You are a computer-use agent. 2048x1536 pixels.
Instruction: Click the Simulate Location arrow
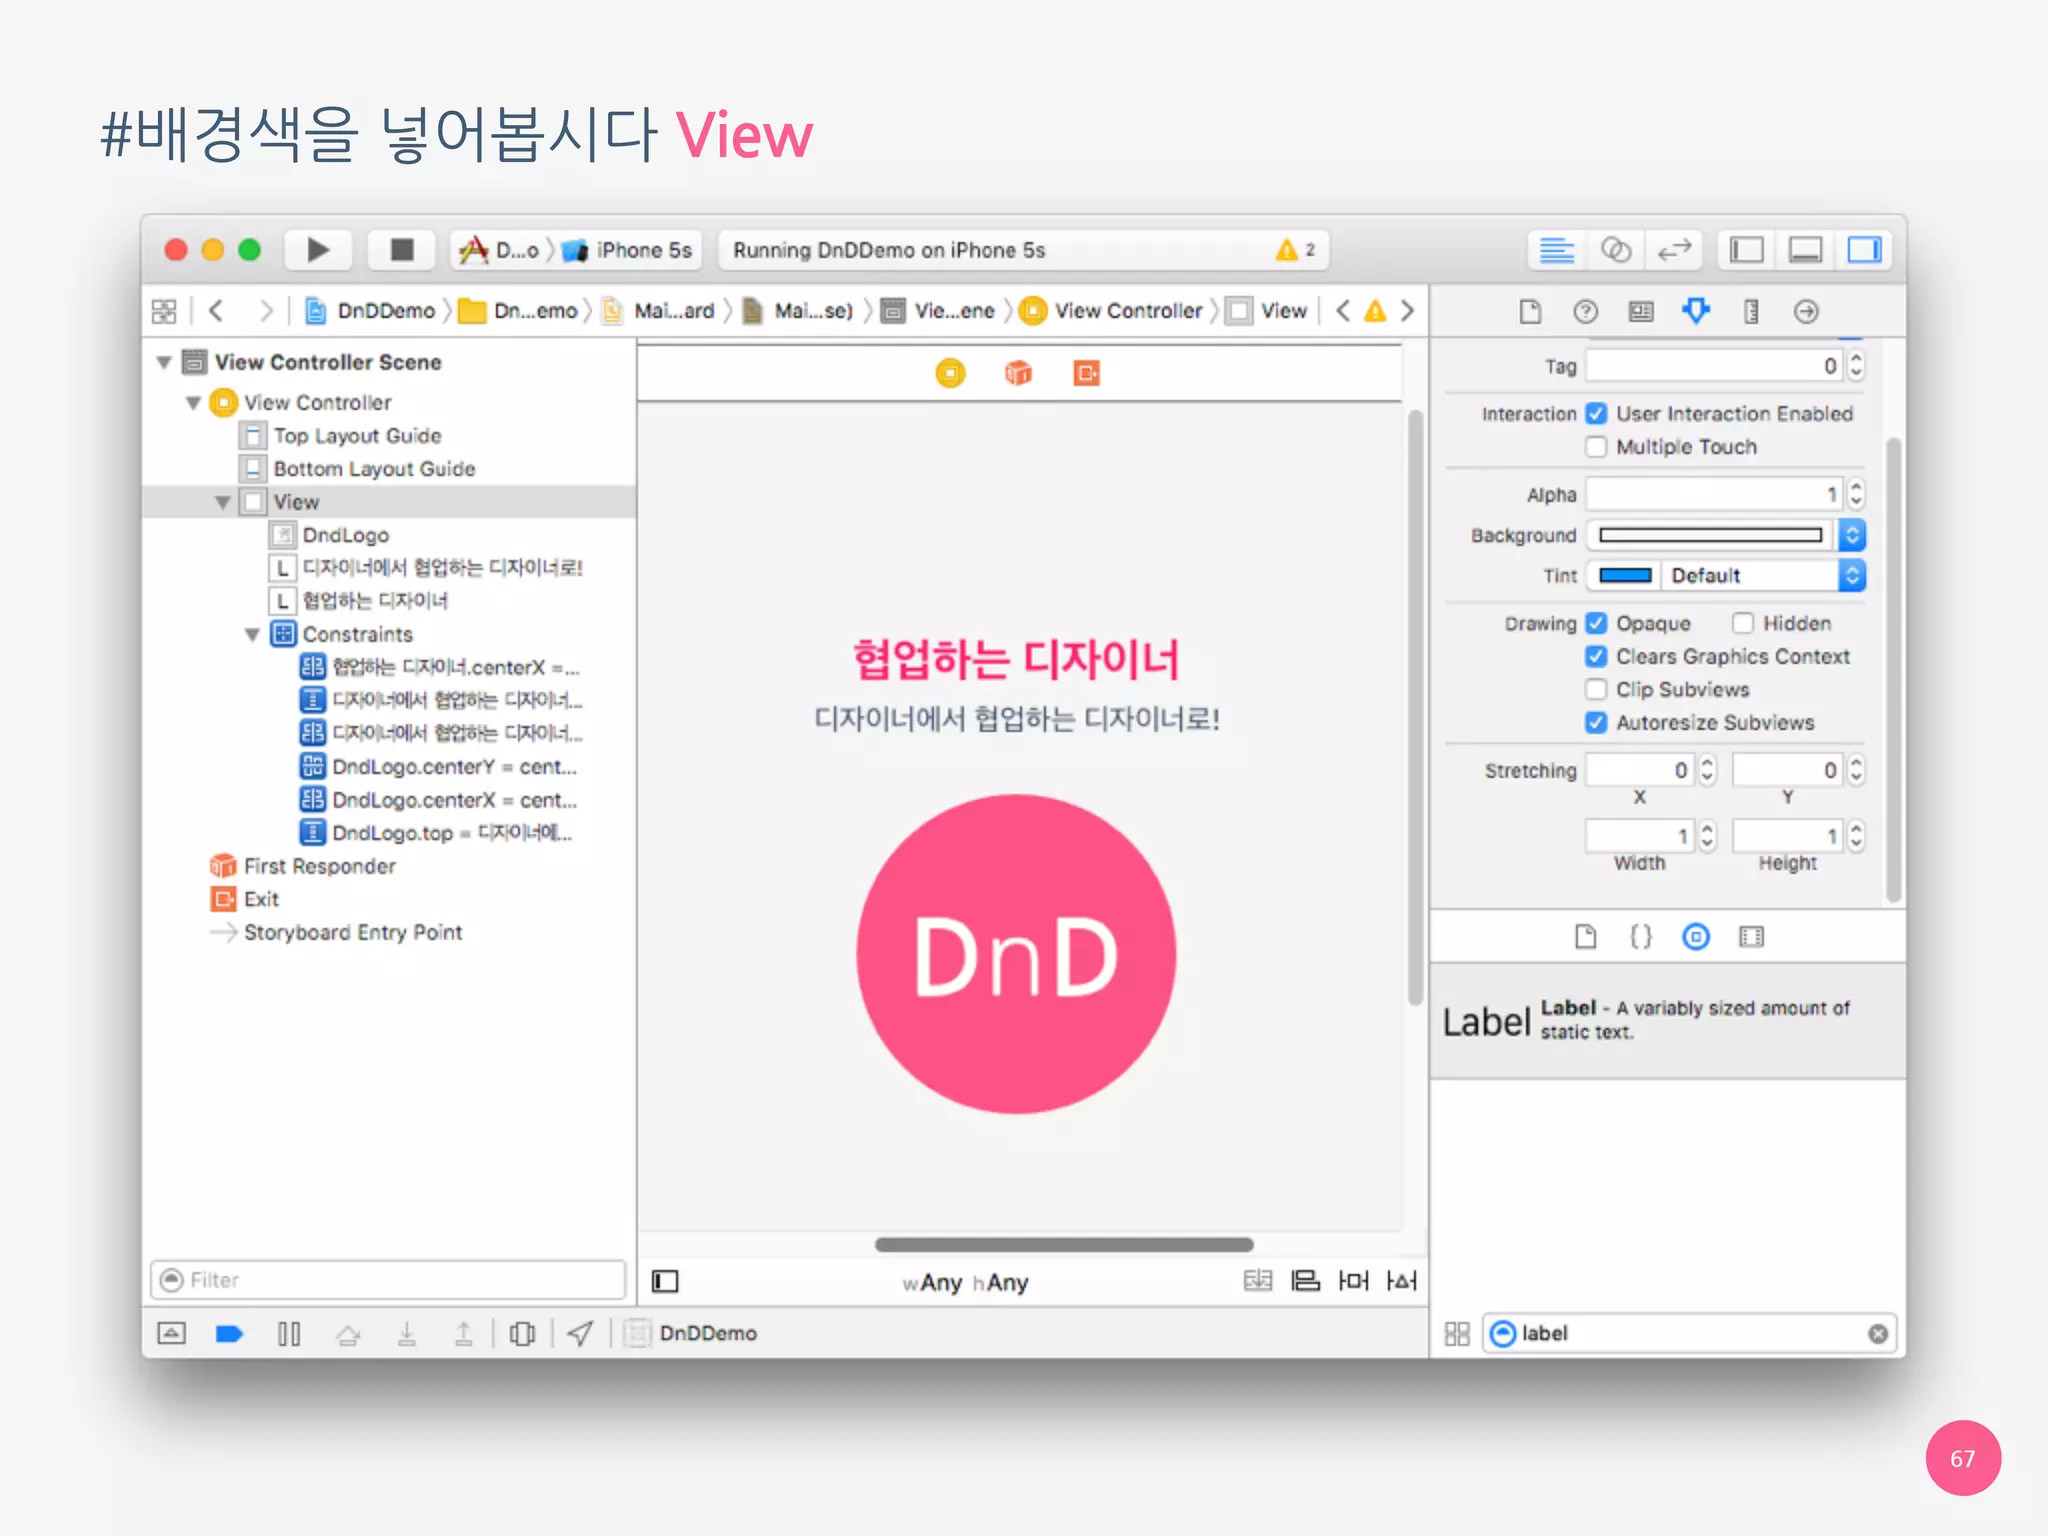(580, 1334)
